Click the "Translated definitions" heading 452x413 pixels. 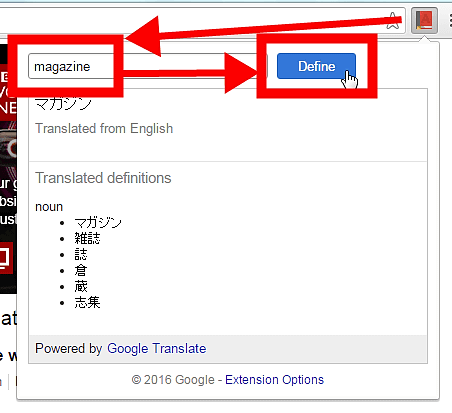coord(103,178)
